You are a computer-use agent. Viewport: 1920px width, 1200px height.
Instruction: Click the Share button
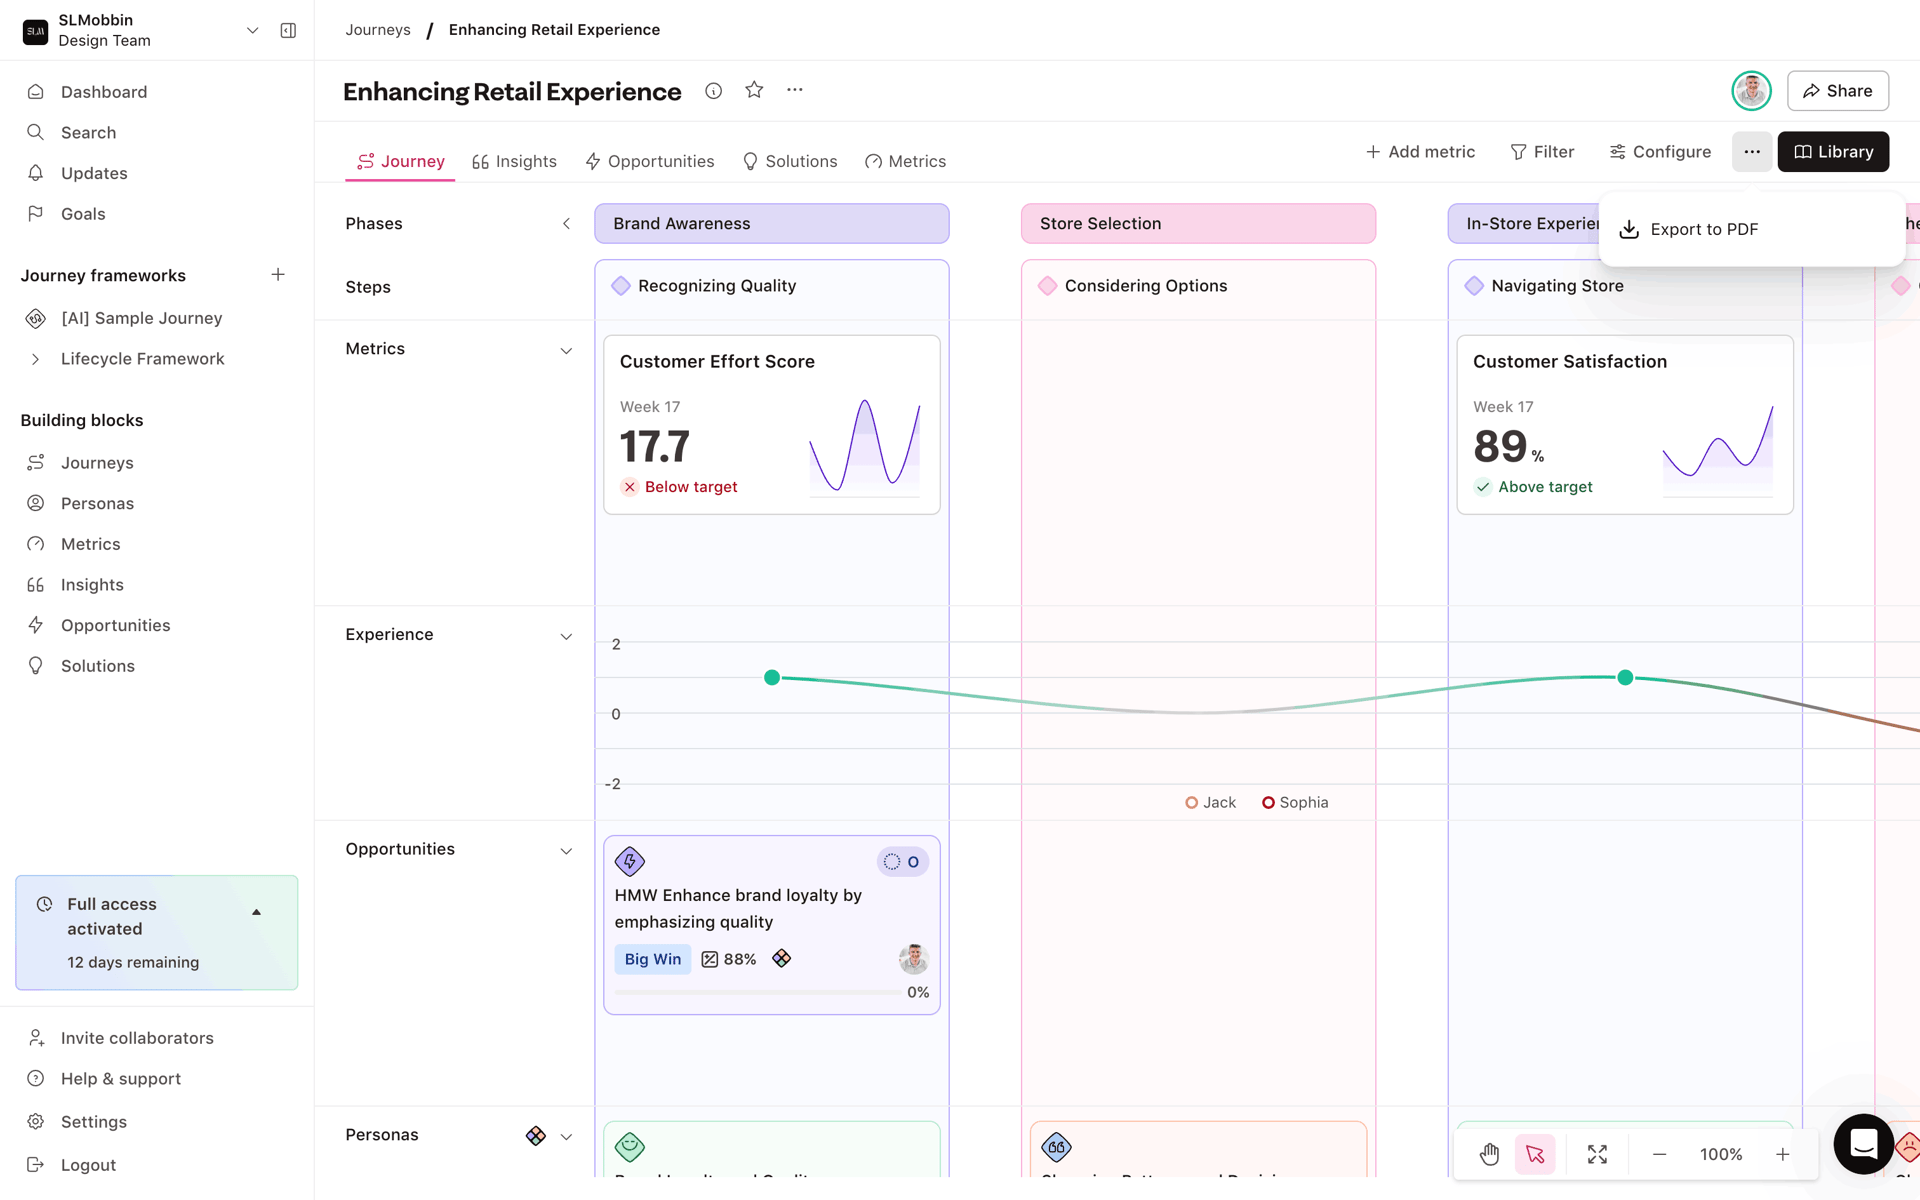(x=1838, y=91)
